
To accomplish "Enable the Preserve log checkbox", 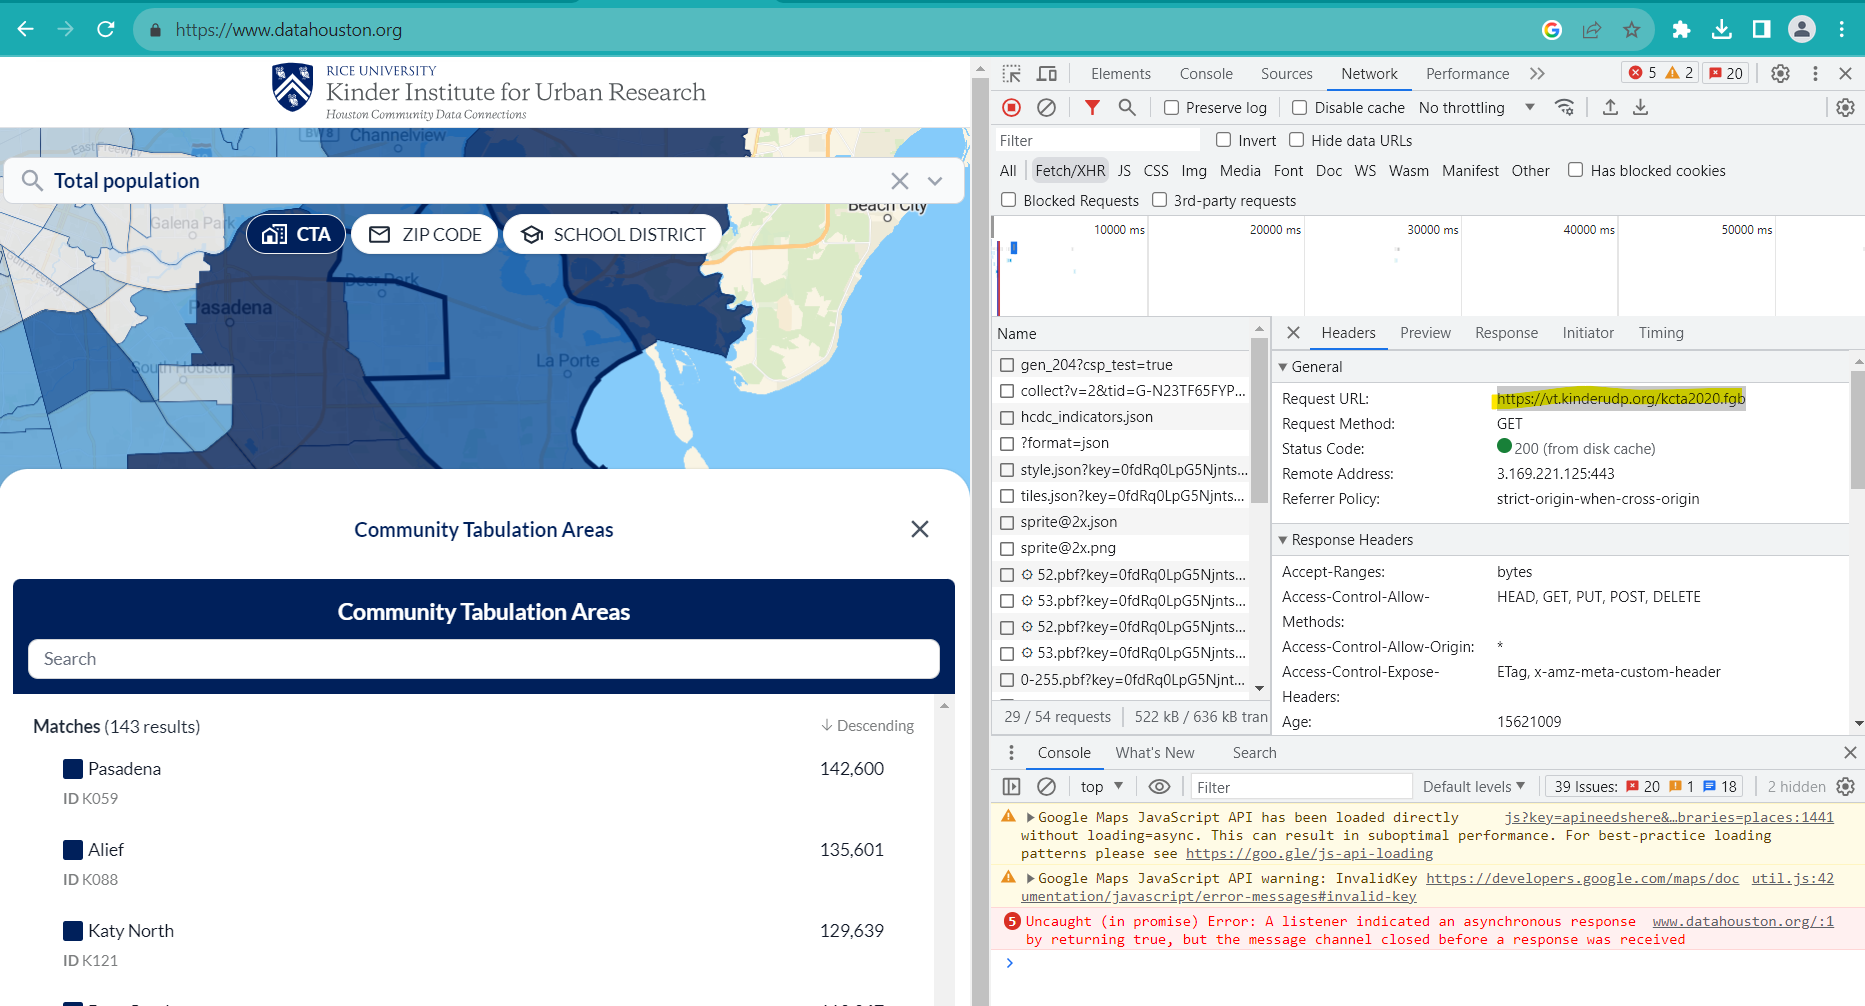I will click(x=1171, y=107).
